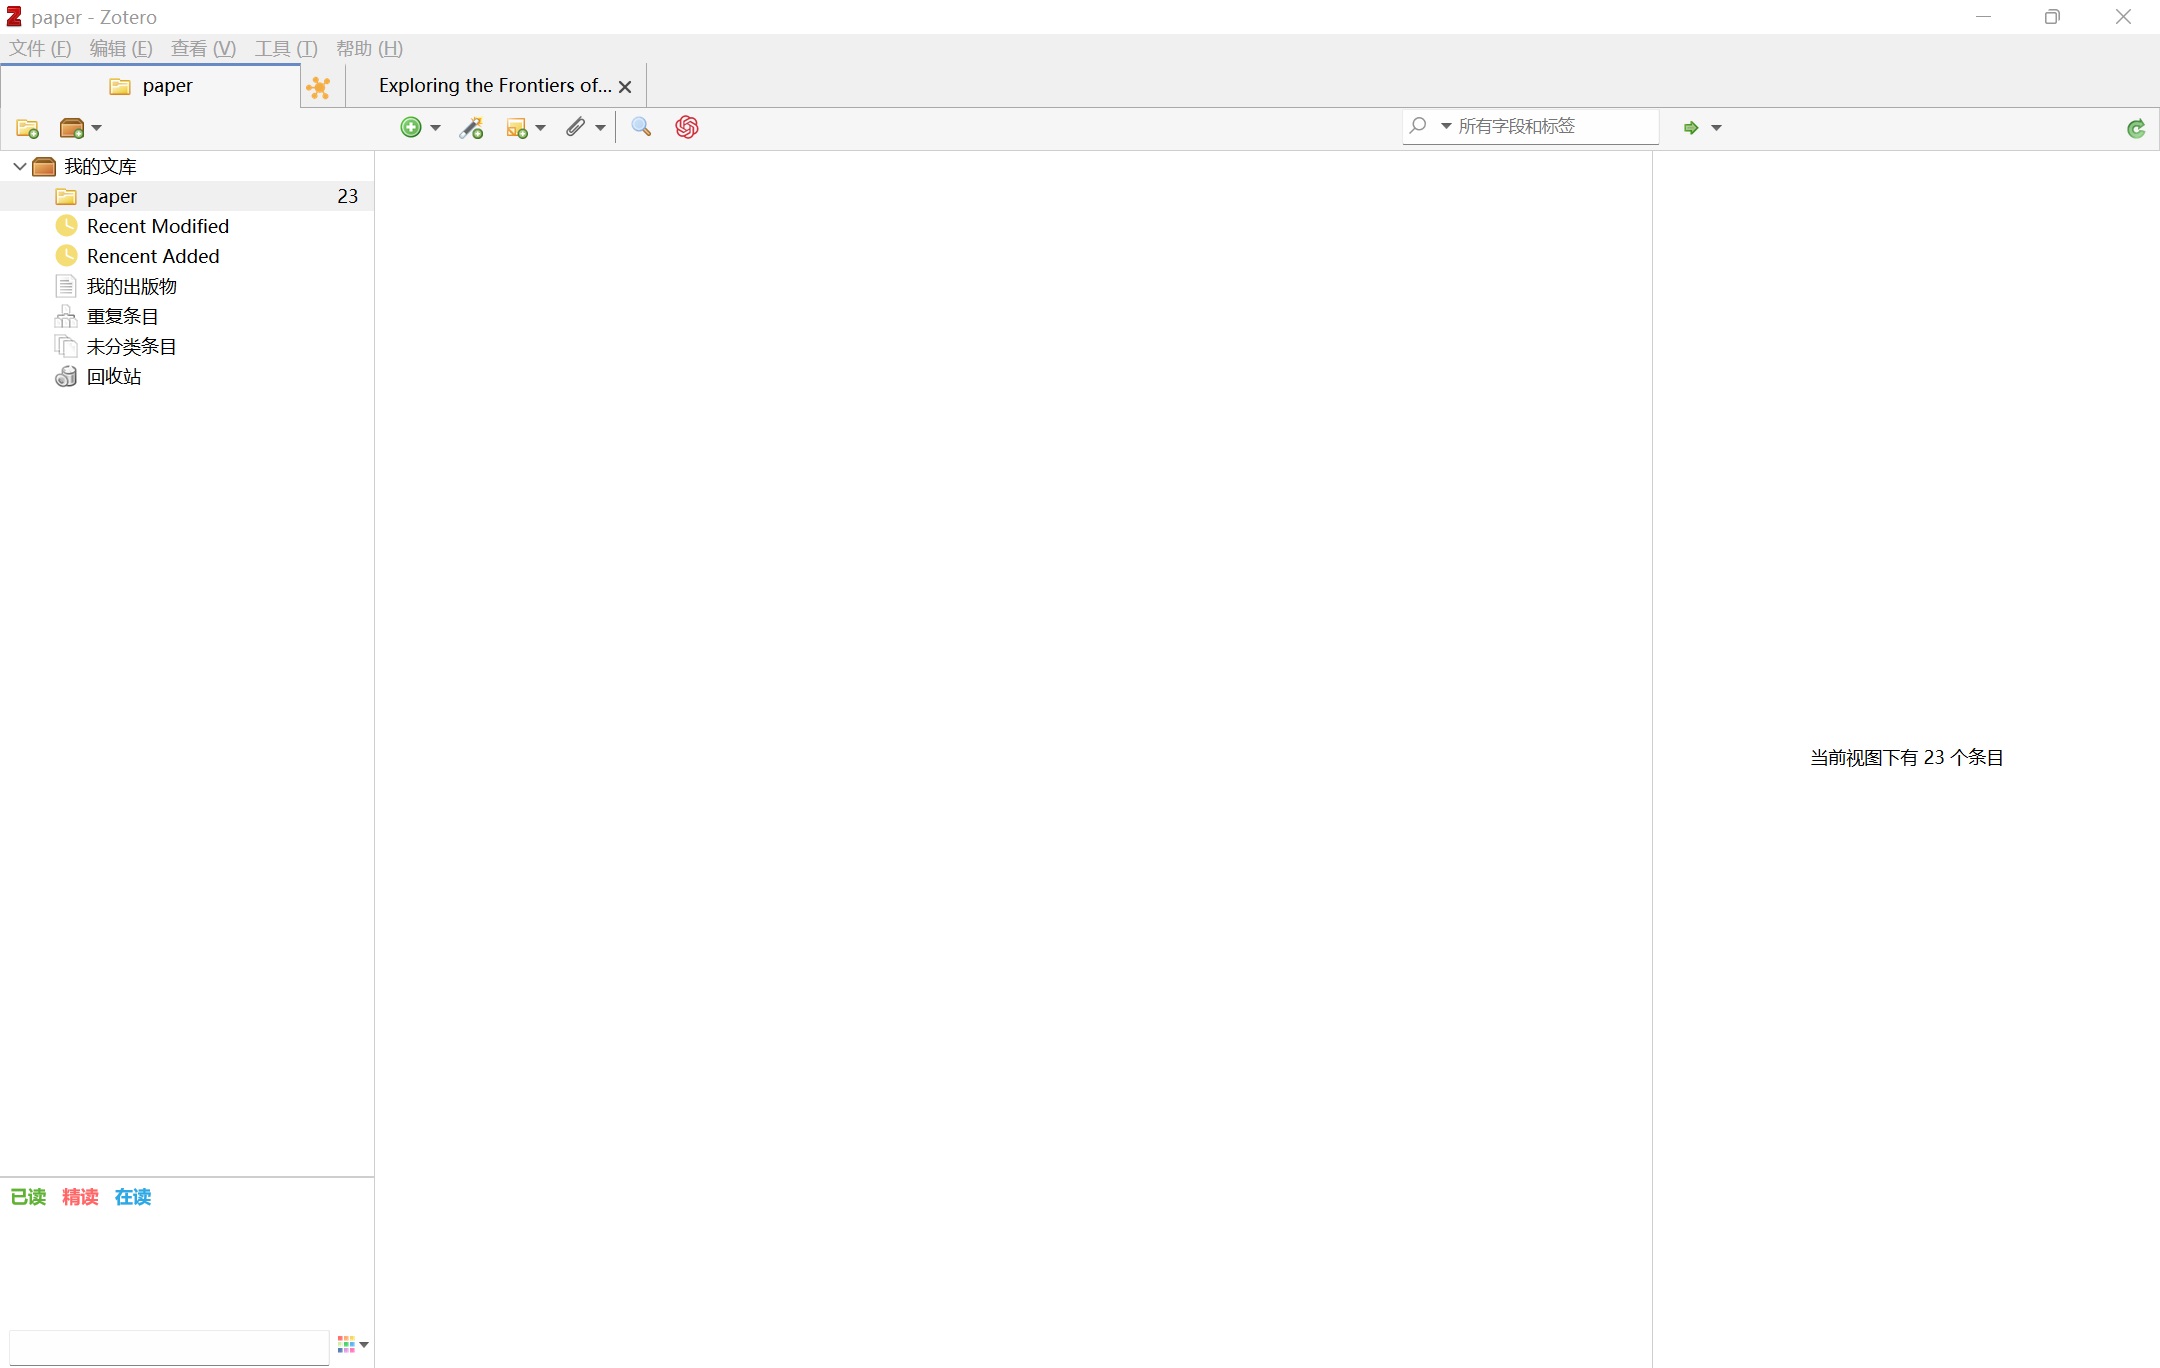This screenshot has width=2160, height=1368.
Task: Close the Exploring the Frontiers tab
Action: click(625, 87)
